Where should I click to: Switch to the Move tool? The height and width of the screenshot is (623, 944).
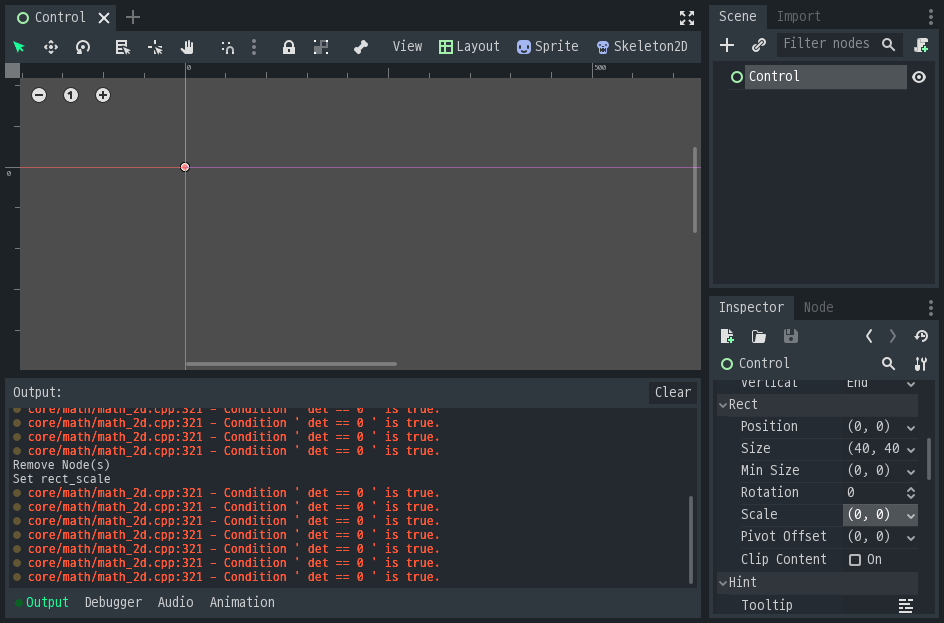[x=50, y=46]
